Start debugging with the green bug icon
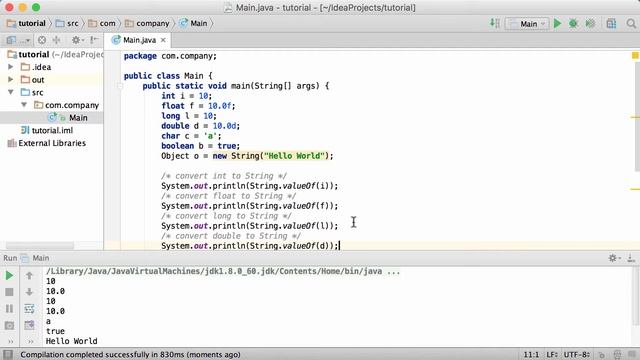This screenshot has height=360, width=640. [x=573, y=24]
